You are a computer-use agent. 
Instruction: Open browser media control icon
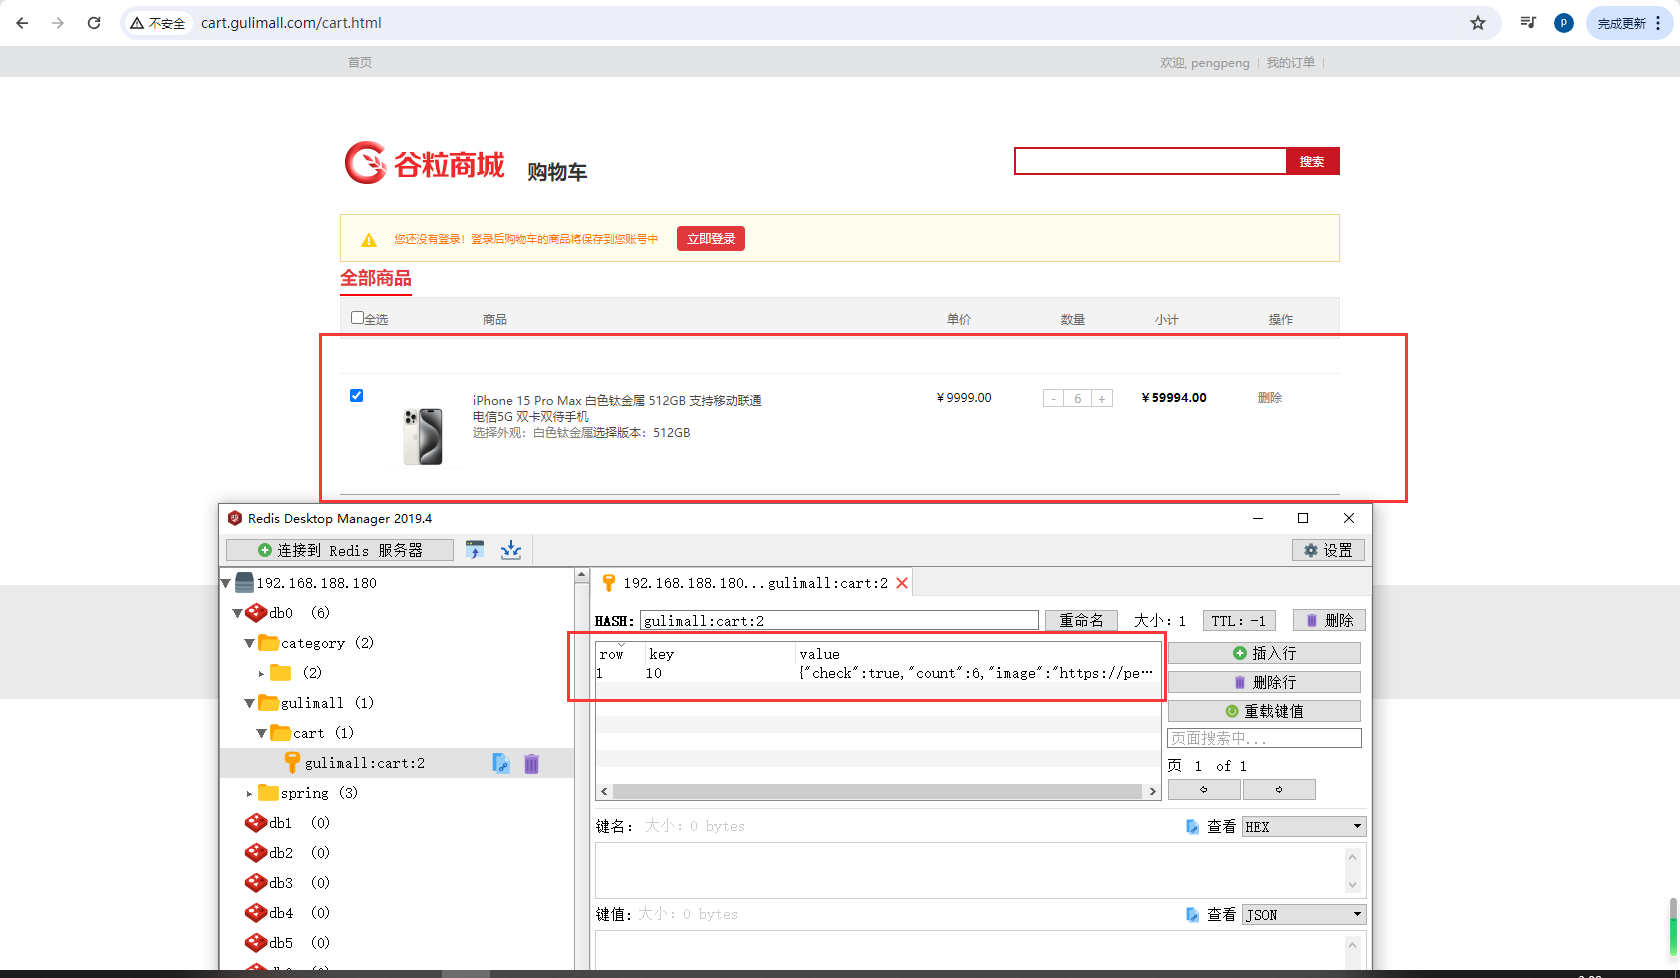click(x=1528, y=22)
